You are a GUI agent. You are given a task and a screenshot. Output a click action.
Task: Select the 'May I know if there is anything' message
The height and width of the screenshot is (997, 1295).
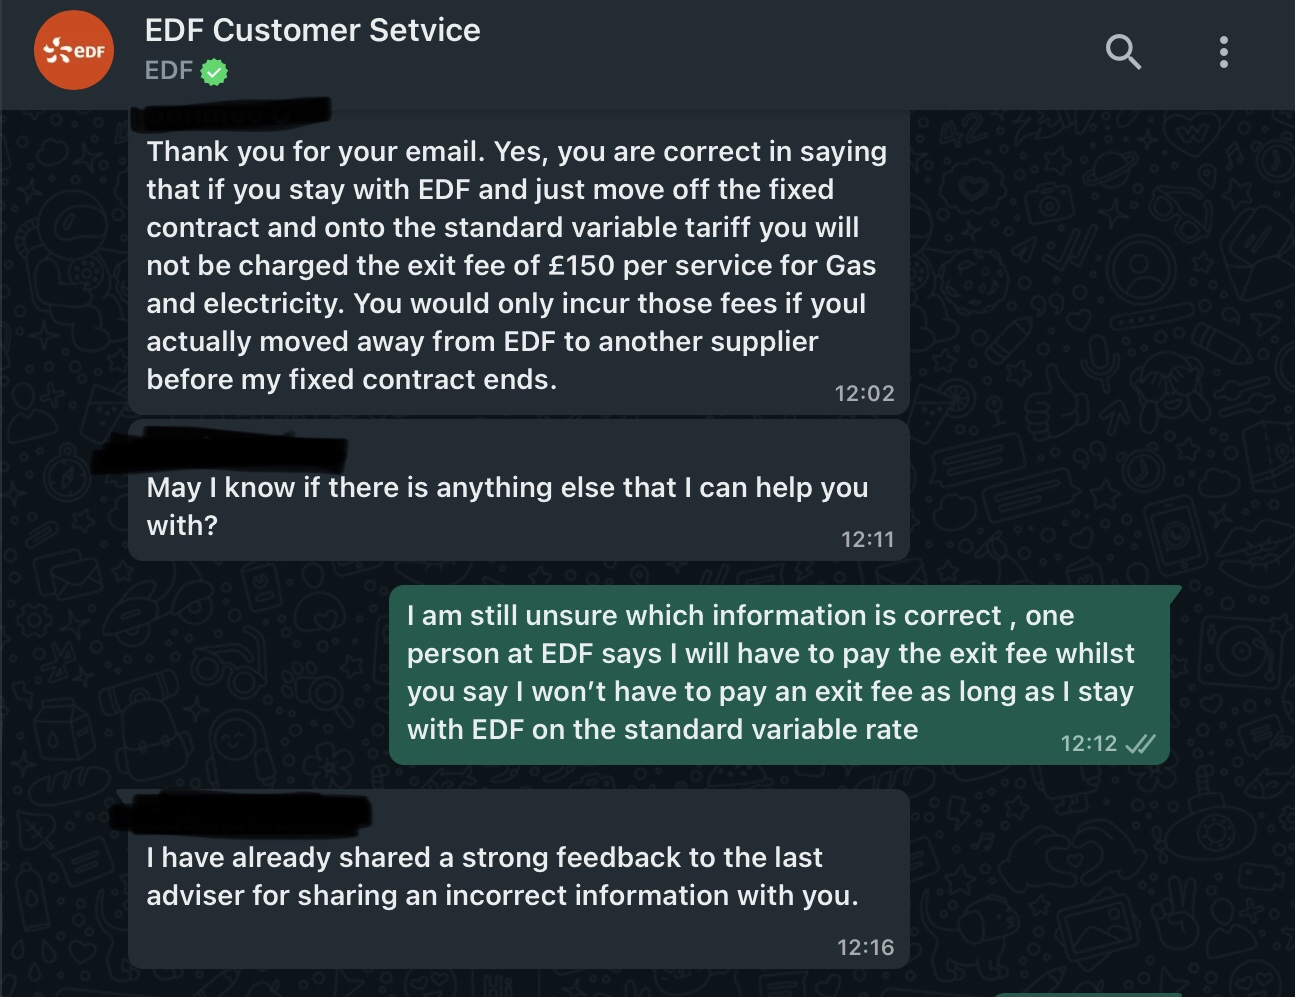point(519,491)
